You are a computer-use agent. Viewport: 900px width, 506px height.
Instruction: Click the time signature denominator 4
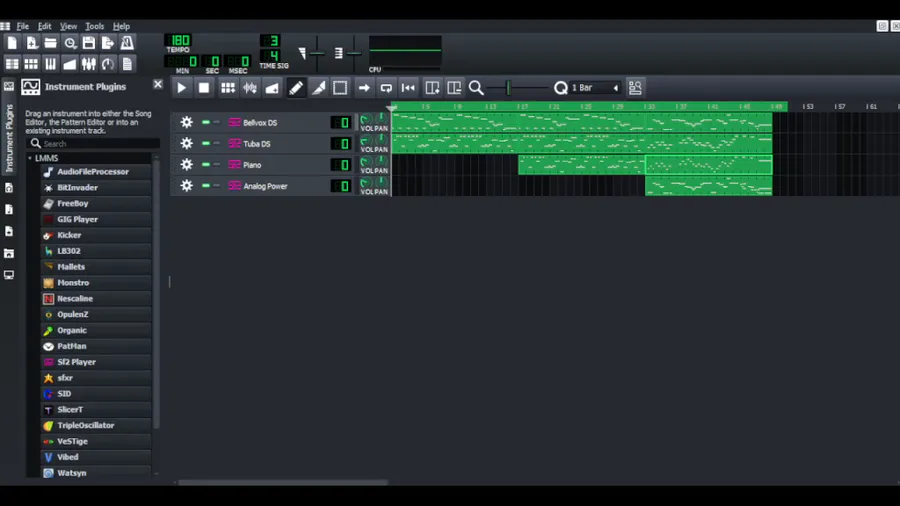click(270, 56)
